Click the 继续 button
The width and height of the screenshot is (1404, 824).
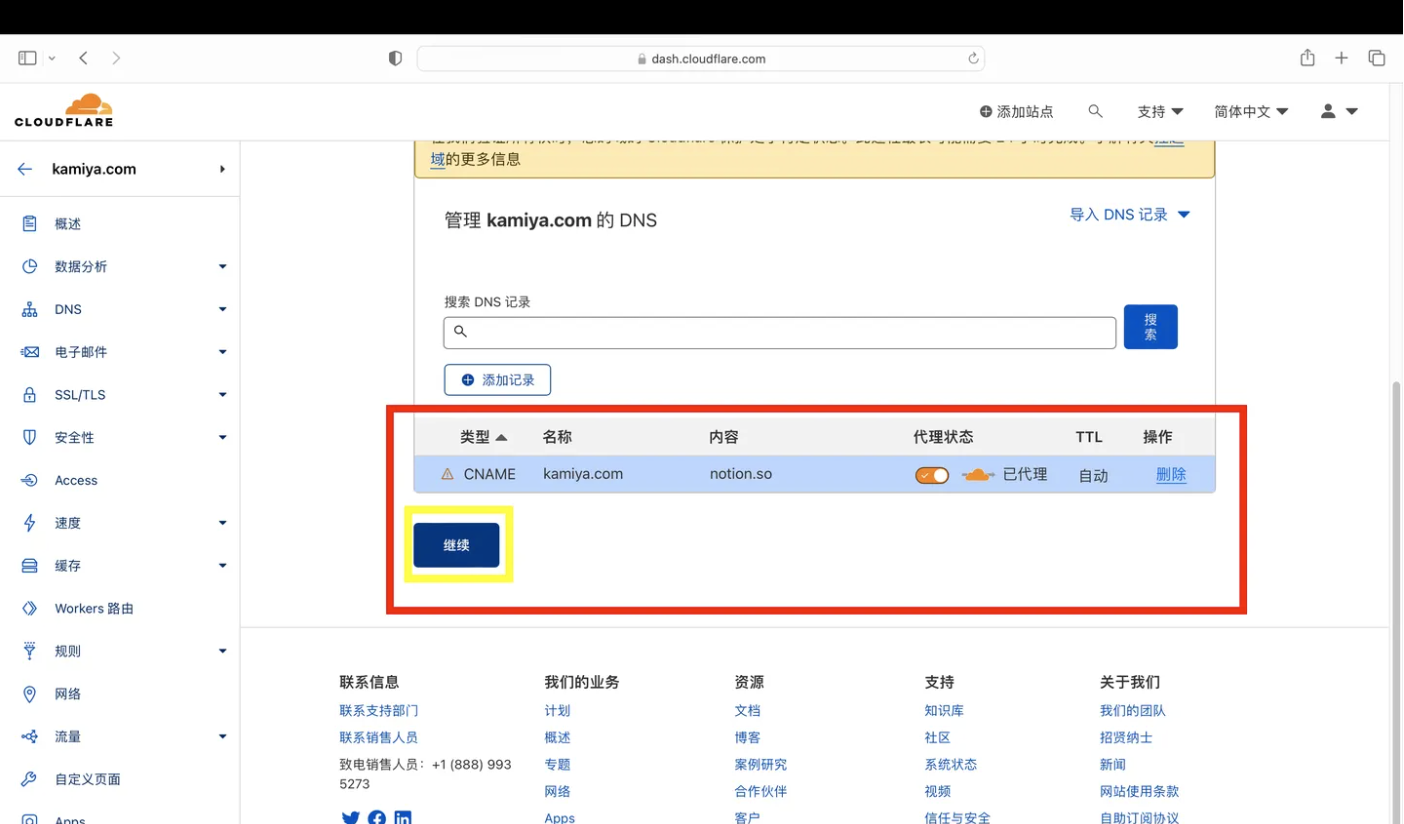click(x=456, y=545)
